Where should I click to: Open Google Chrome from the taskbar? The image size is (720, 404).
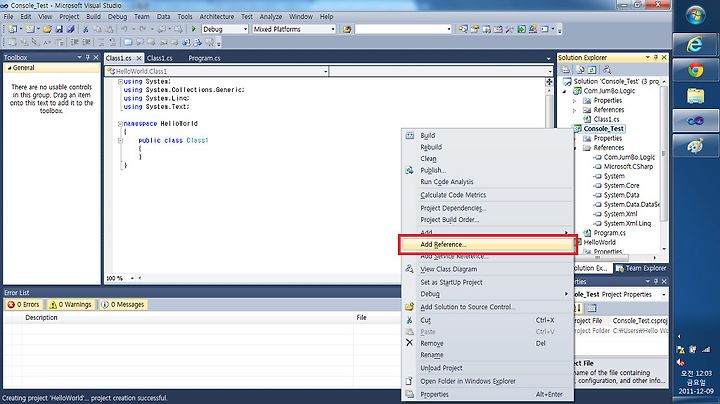[695, 70]
